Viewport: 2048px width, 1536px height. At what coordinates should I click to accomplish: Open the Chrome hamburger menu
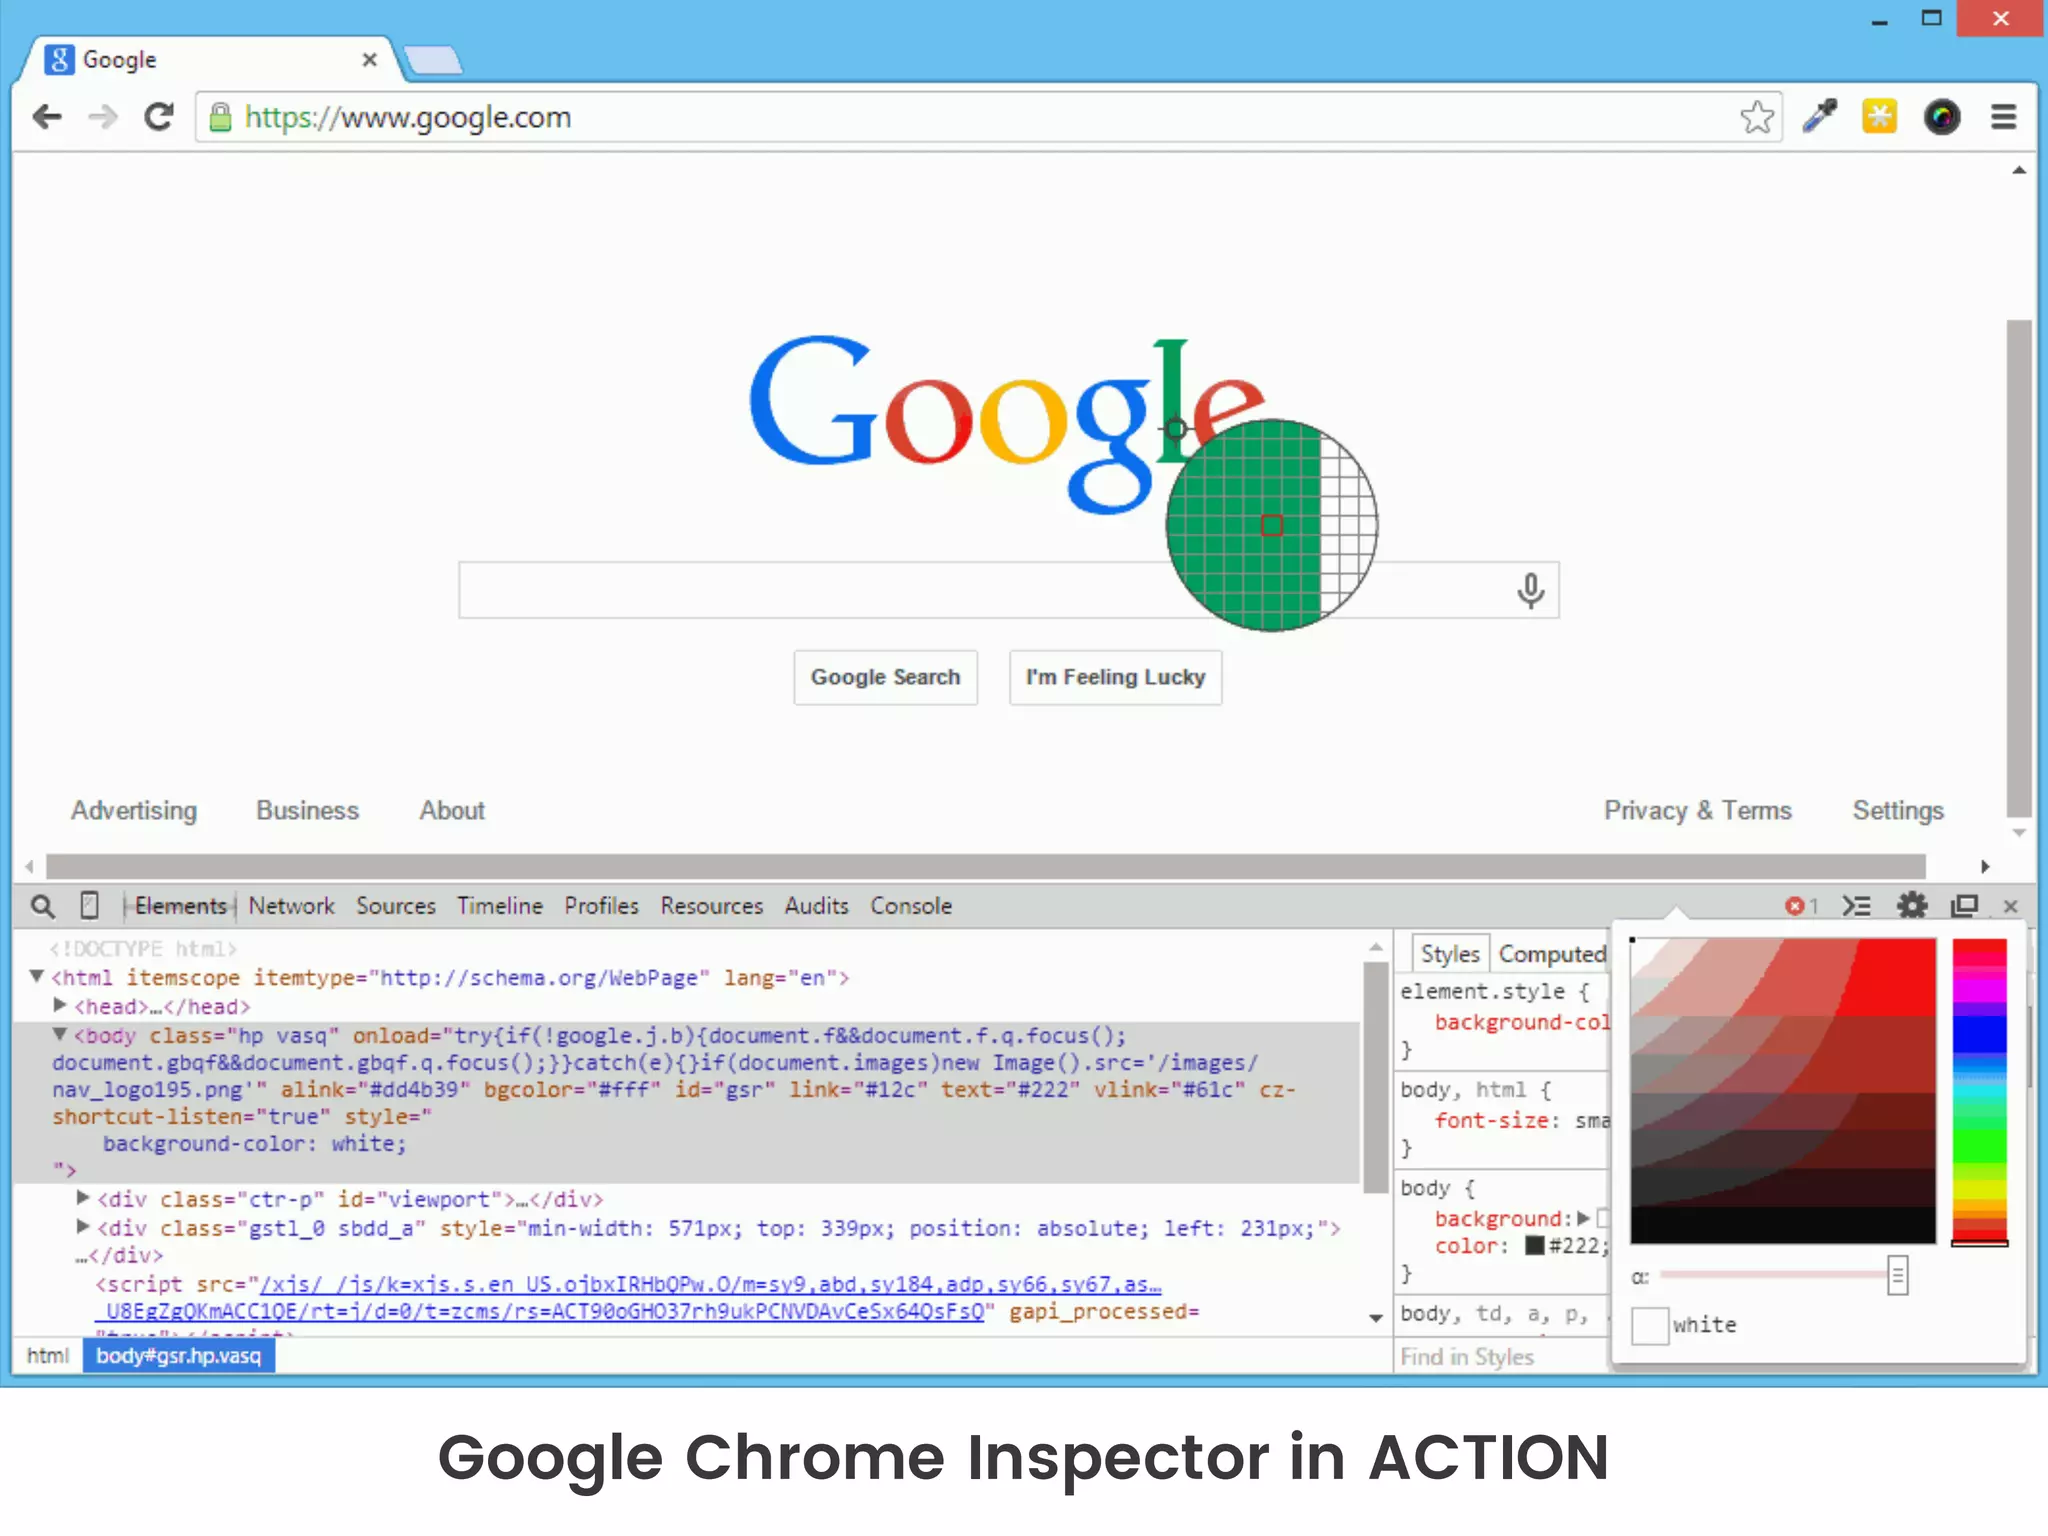(2003, 117)
